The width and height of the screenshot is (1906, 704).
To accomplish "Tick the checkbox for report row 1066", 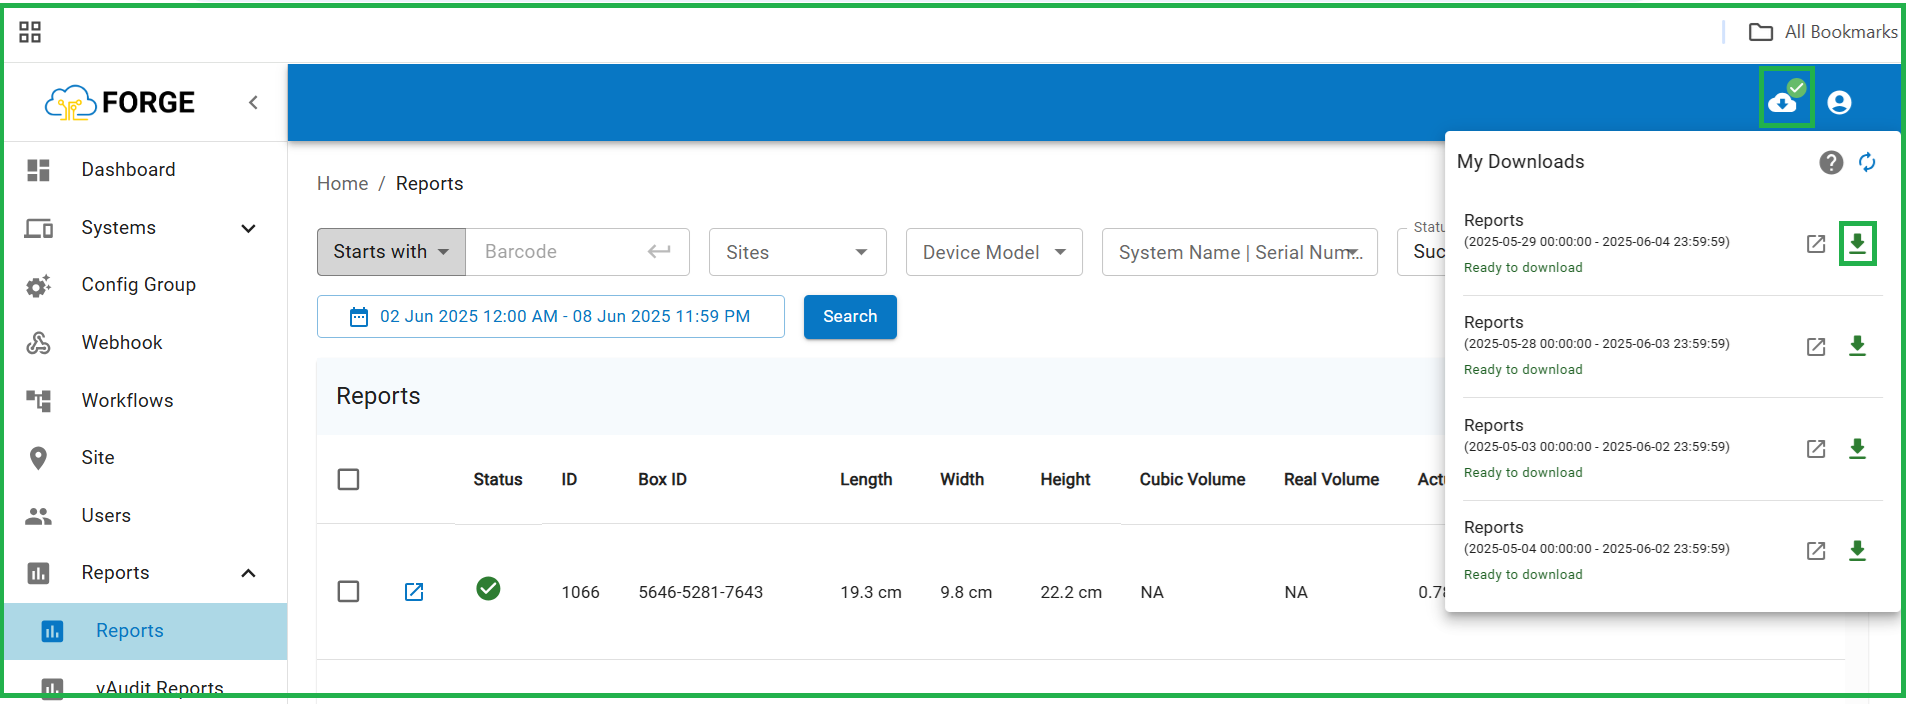I will (349, 592).
